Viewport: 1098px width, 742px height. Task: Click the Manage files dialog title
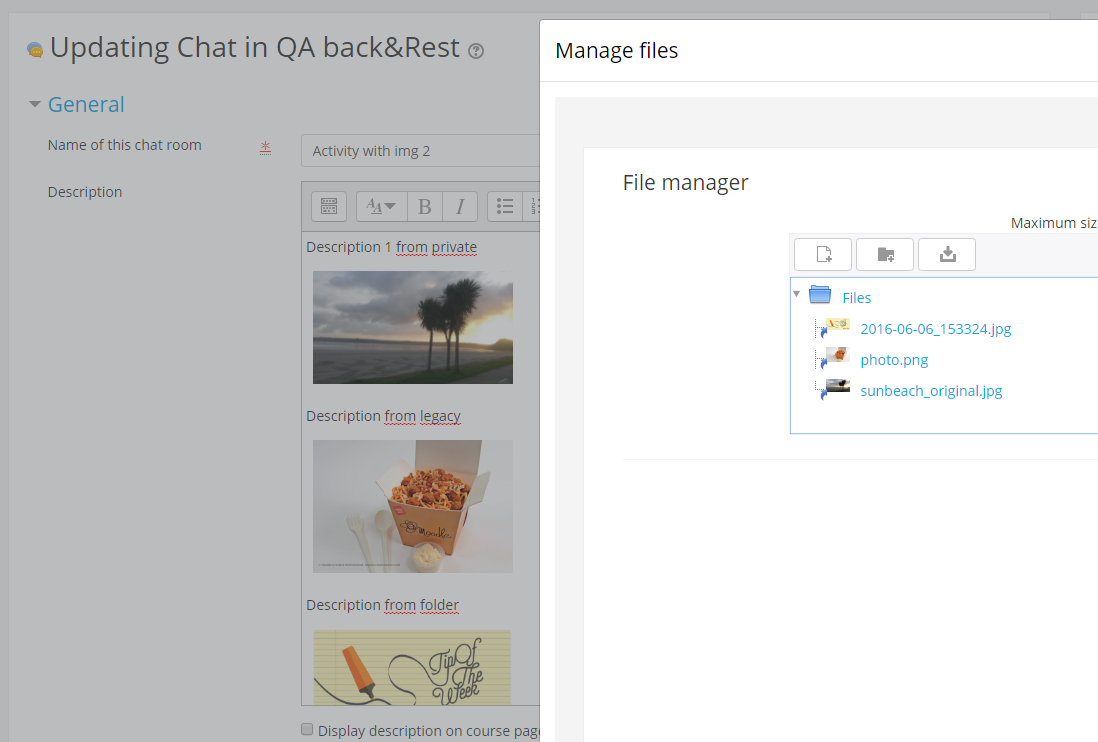click(616, 50)
